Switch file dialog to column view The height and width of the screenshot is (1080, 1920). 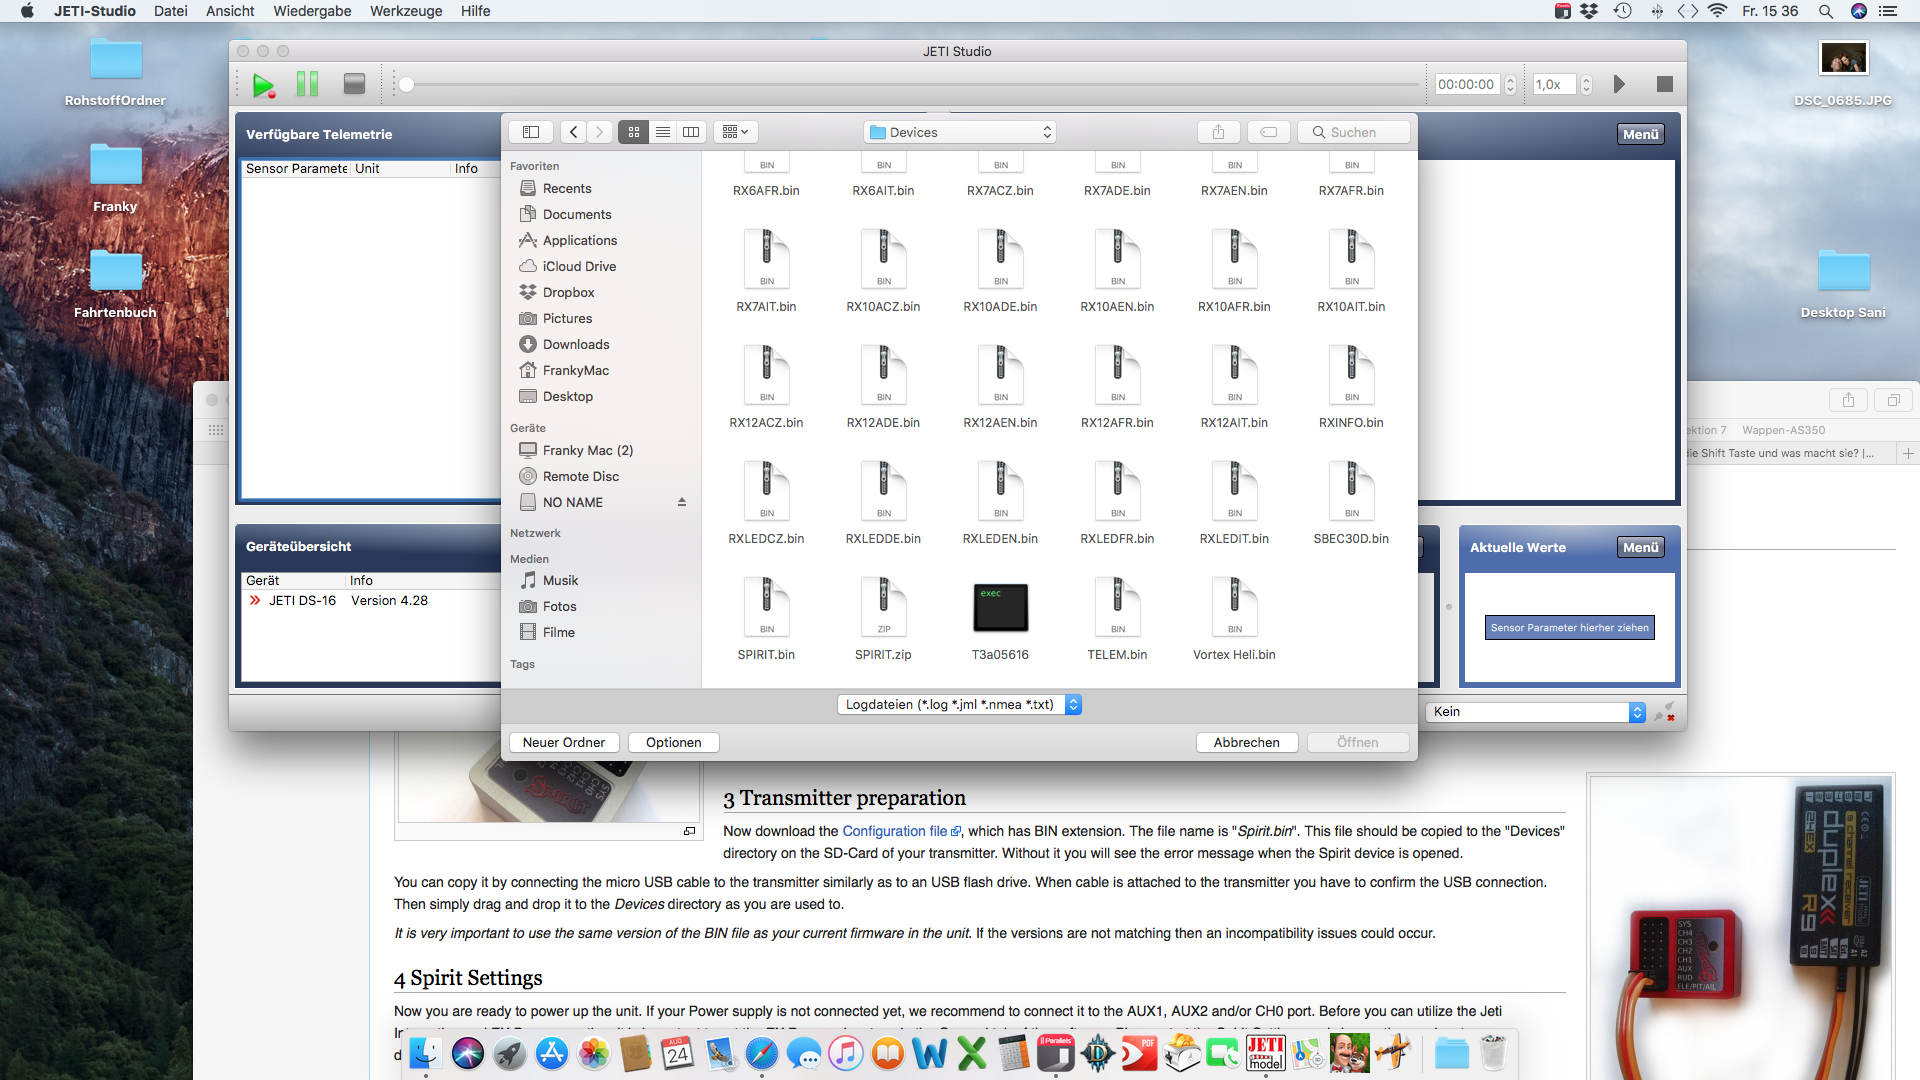[691, 132]
